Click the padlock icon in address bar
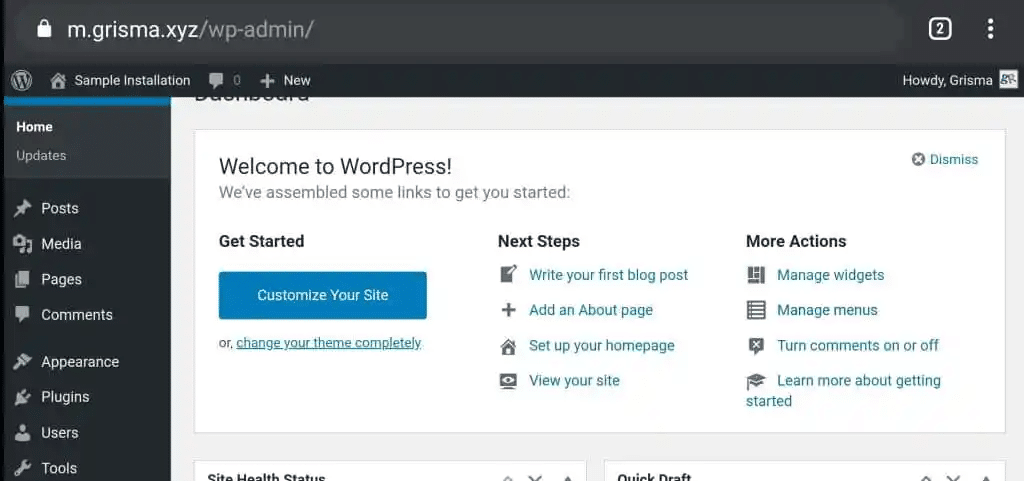This screenshot has height=481, width=1024. (x=44, y=28)
